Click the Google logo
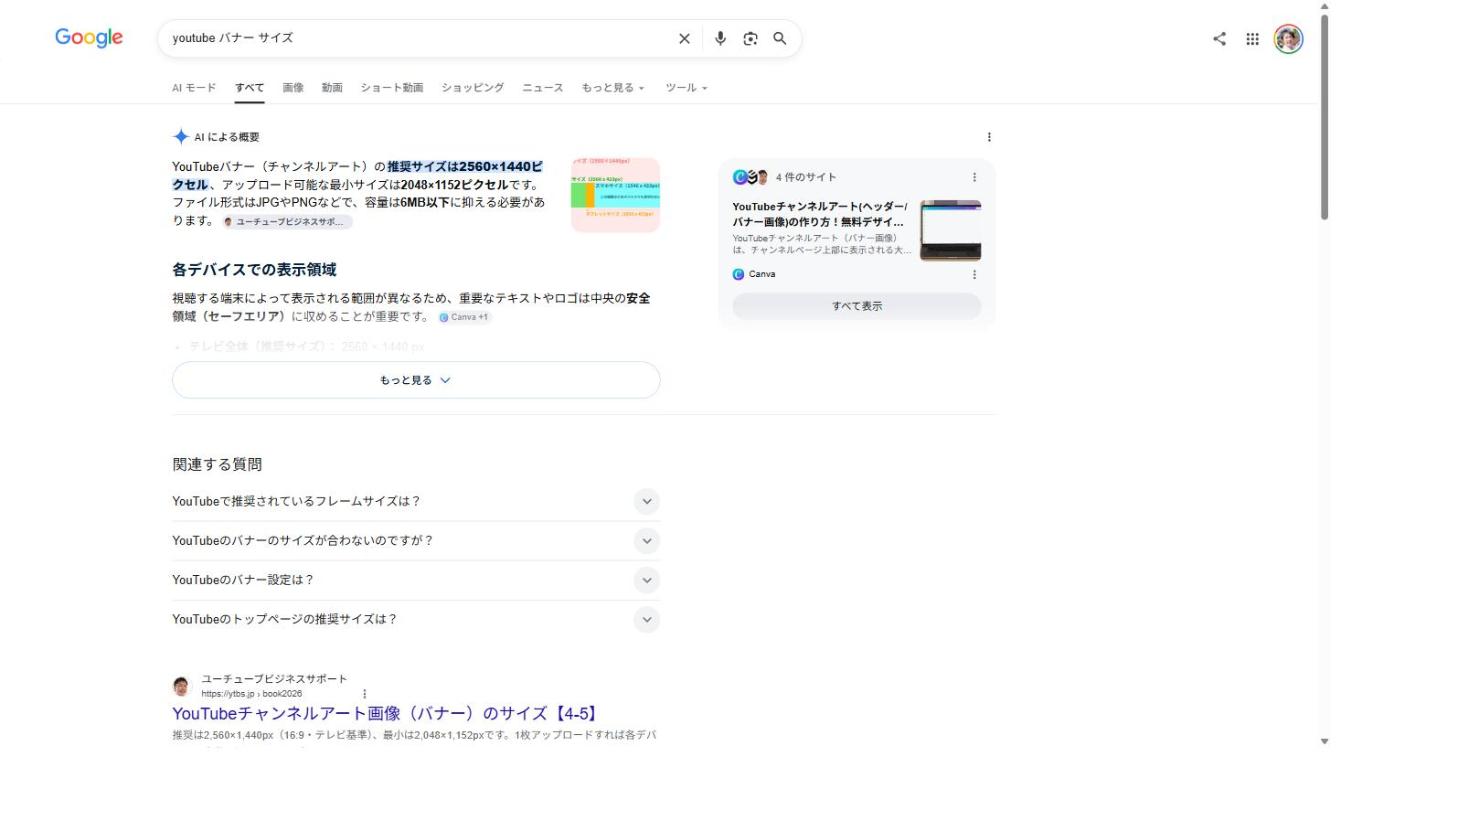This screenshot has width=1479, height=831. (x=89, y=38)
